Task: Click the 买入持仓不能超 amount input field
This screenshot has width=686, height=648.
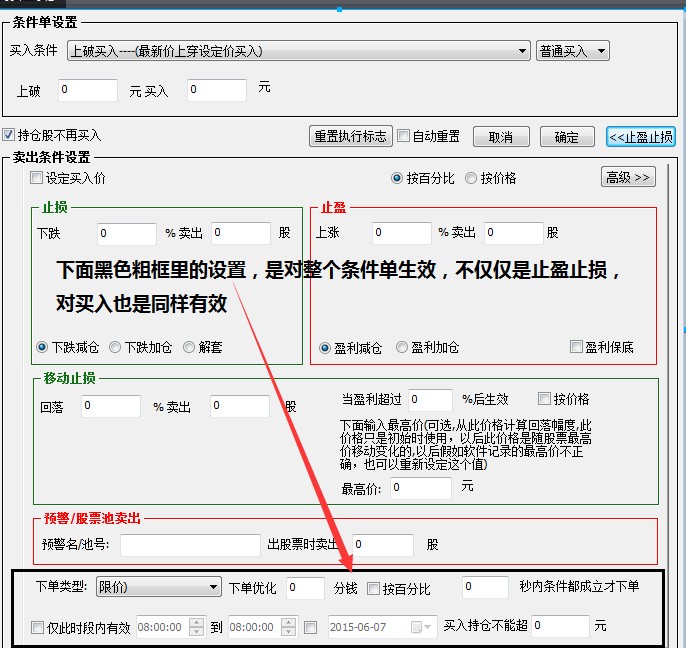Action: click(560, 626)
